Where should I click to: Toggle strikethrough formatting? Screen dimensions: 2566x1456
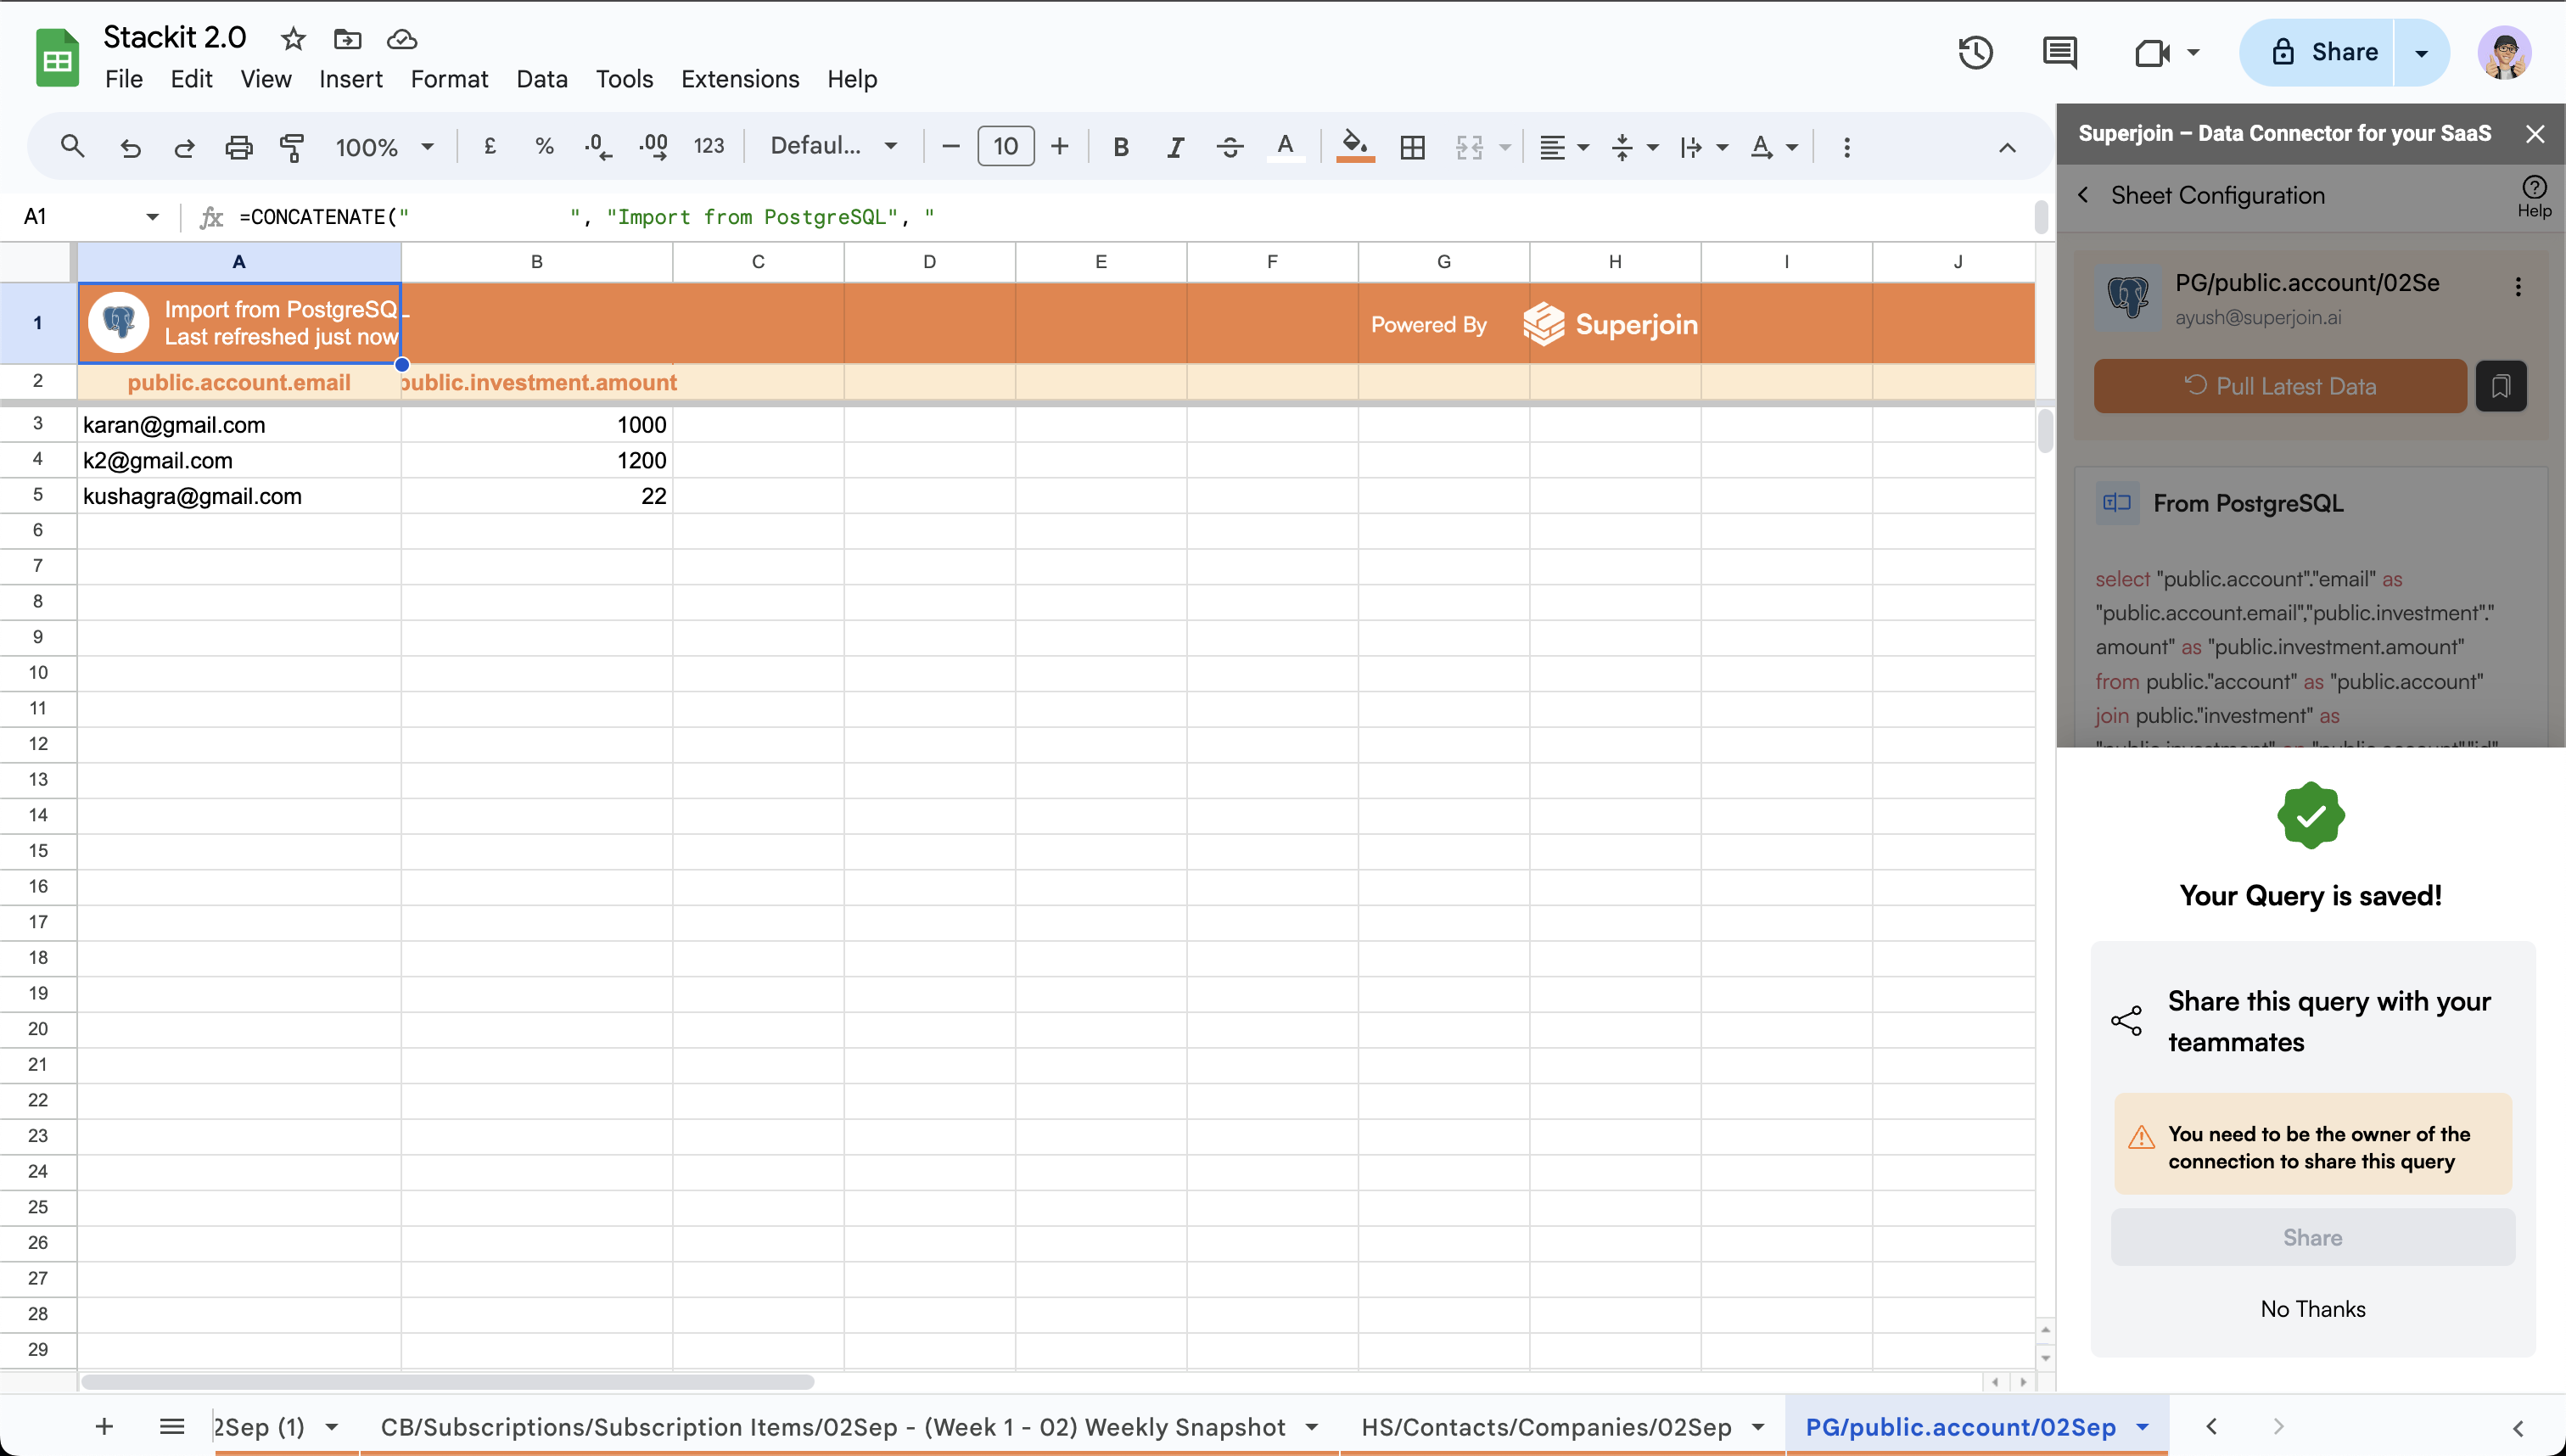click(x=1229, y=147)
